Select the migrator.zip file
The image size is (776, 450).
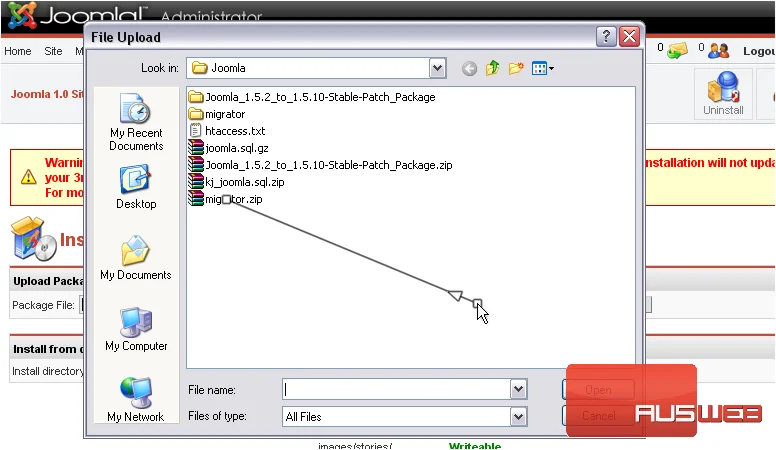[x=226, y=199]
